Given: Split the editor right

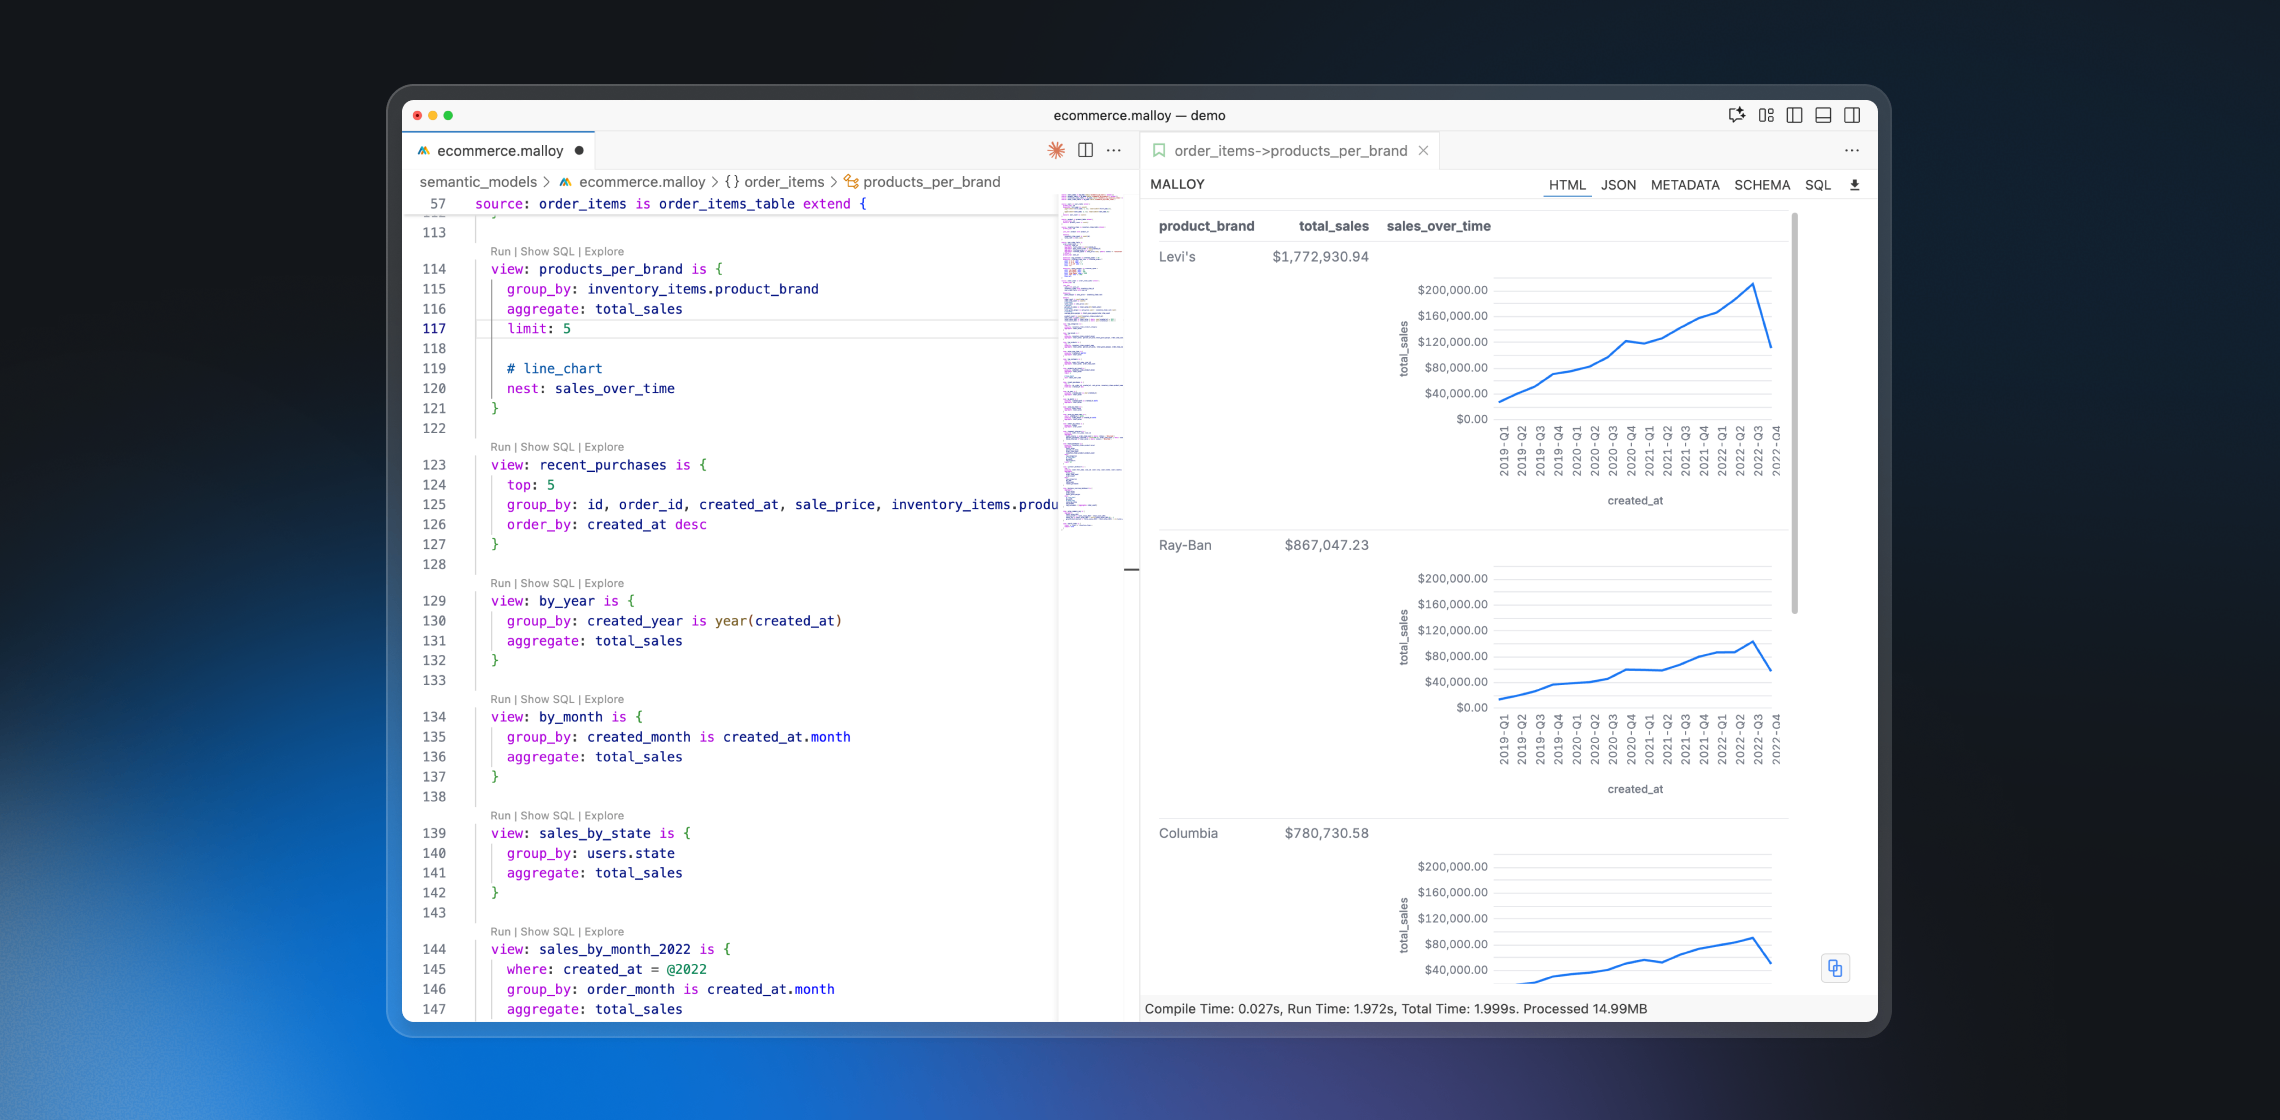Looking at the screenshot, I should pos(1085,150).
